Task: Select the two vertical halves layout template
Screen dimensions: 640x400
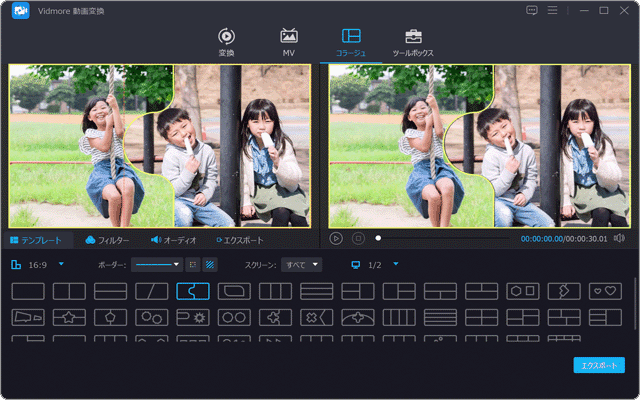Action: pos(69,291)
